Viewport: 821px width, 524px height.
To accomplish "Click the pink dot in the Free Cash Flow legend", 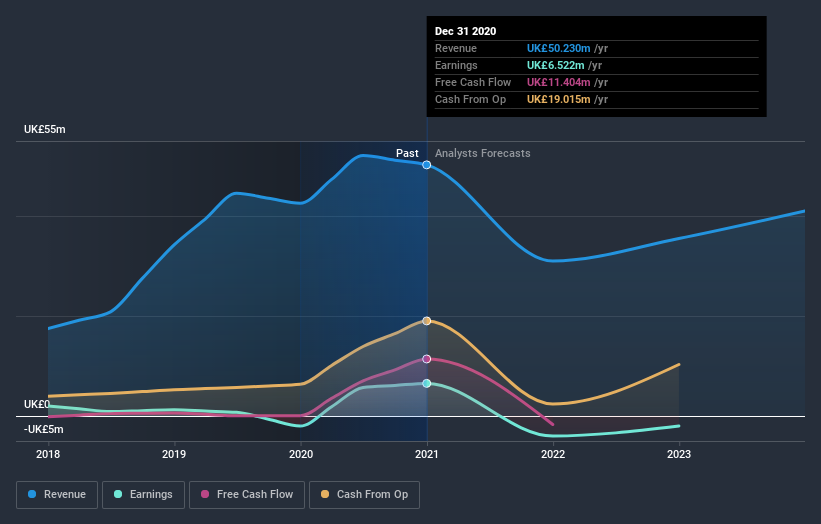I will 205,494.
